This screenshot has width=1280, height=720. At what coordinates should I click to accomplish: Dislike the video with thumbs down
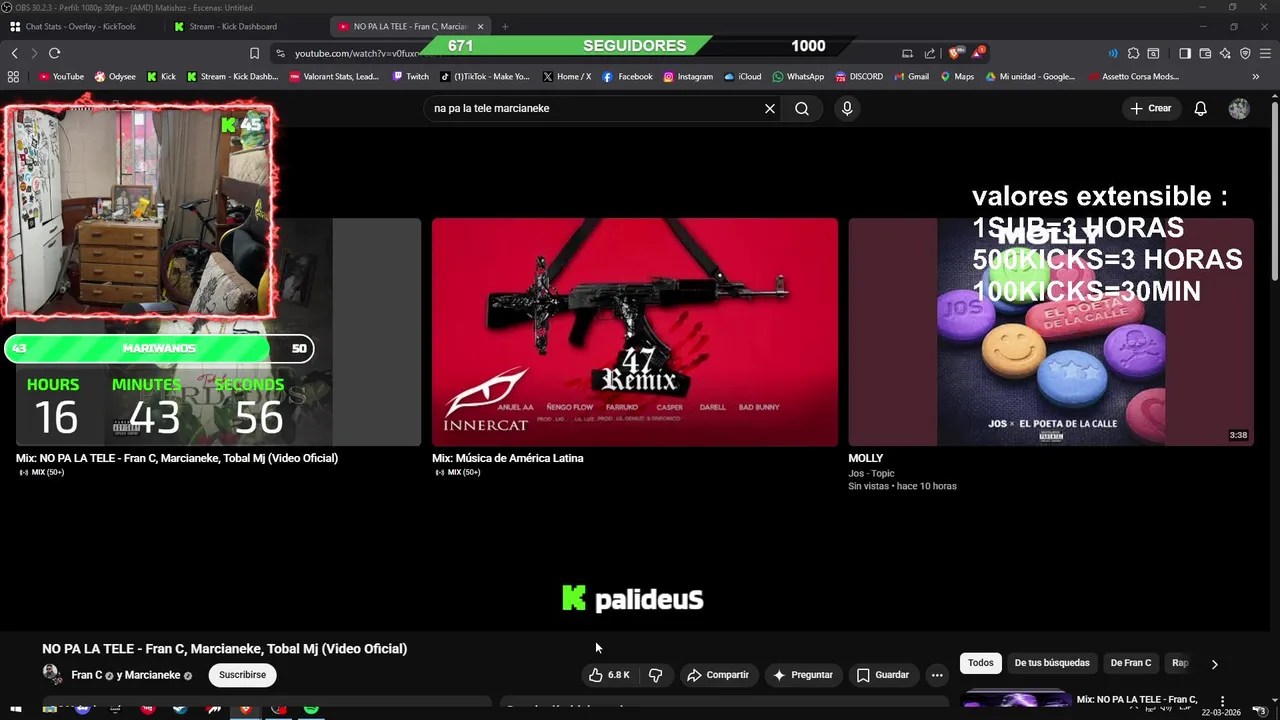656,675
